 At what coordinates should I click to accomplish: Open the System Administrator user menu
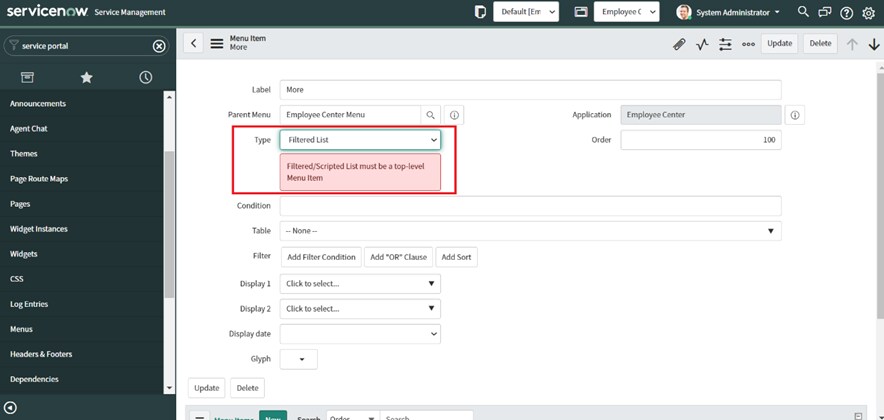[x=728, y=12]
